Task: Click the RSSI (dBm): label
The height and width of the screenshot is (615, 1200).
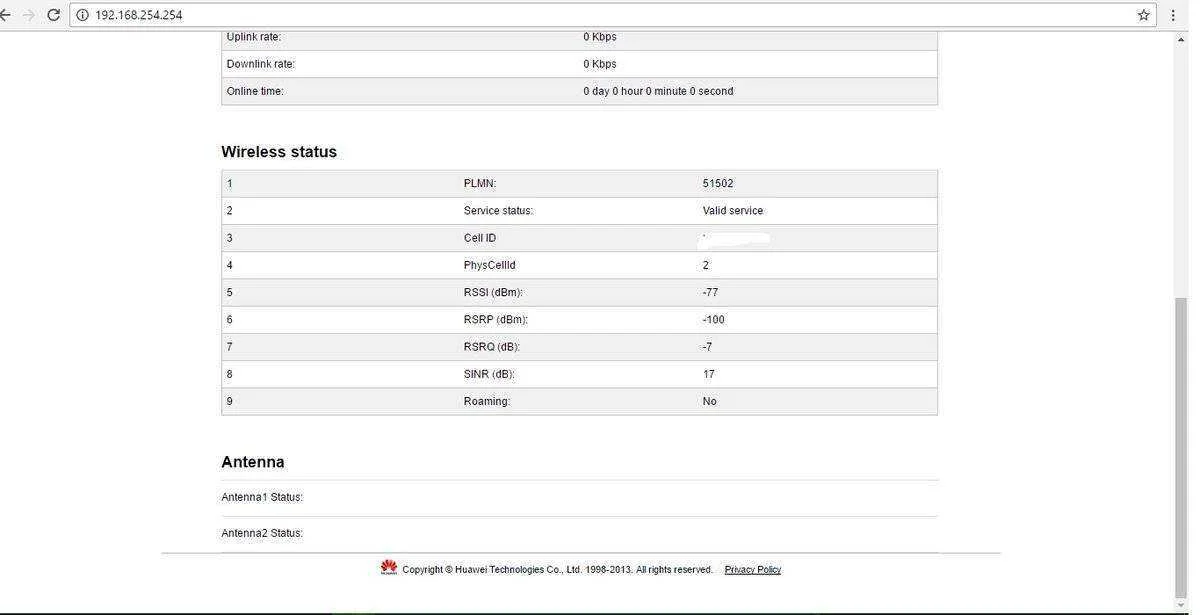Action: pos(493,293)
